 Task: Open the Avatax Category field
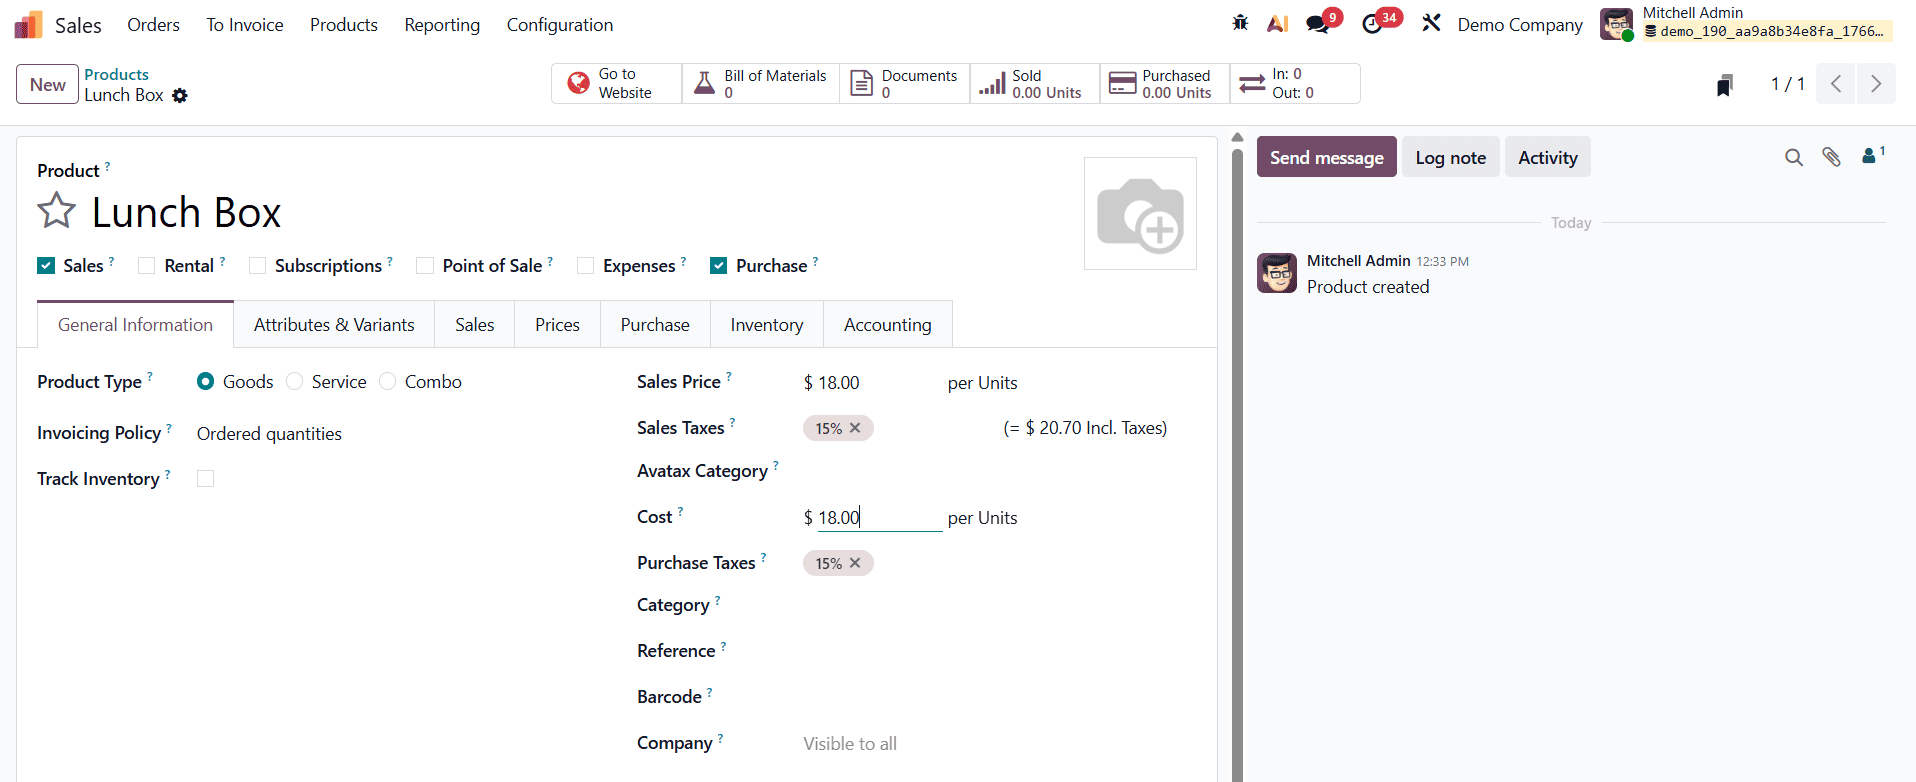coord(1000,471)
